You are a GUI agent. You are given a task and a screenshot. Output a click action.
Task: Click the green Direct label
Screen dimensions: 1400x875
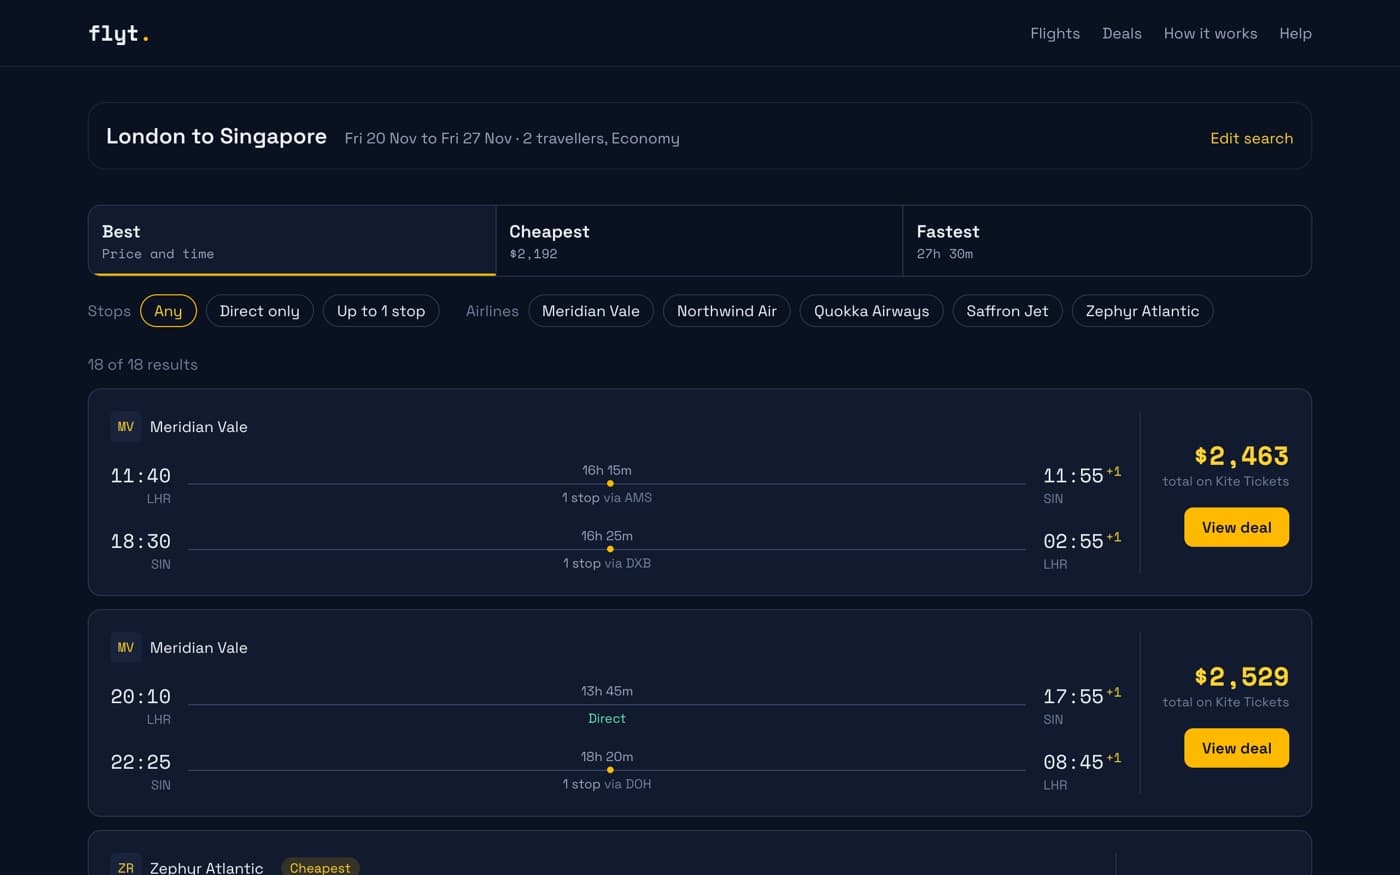(x=607, y=718)
